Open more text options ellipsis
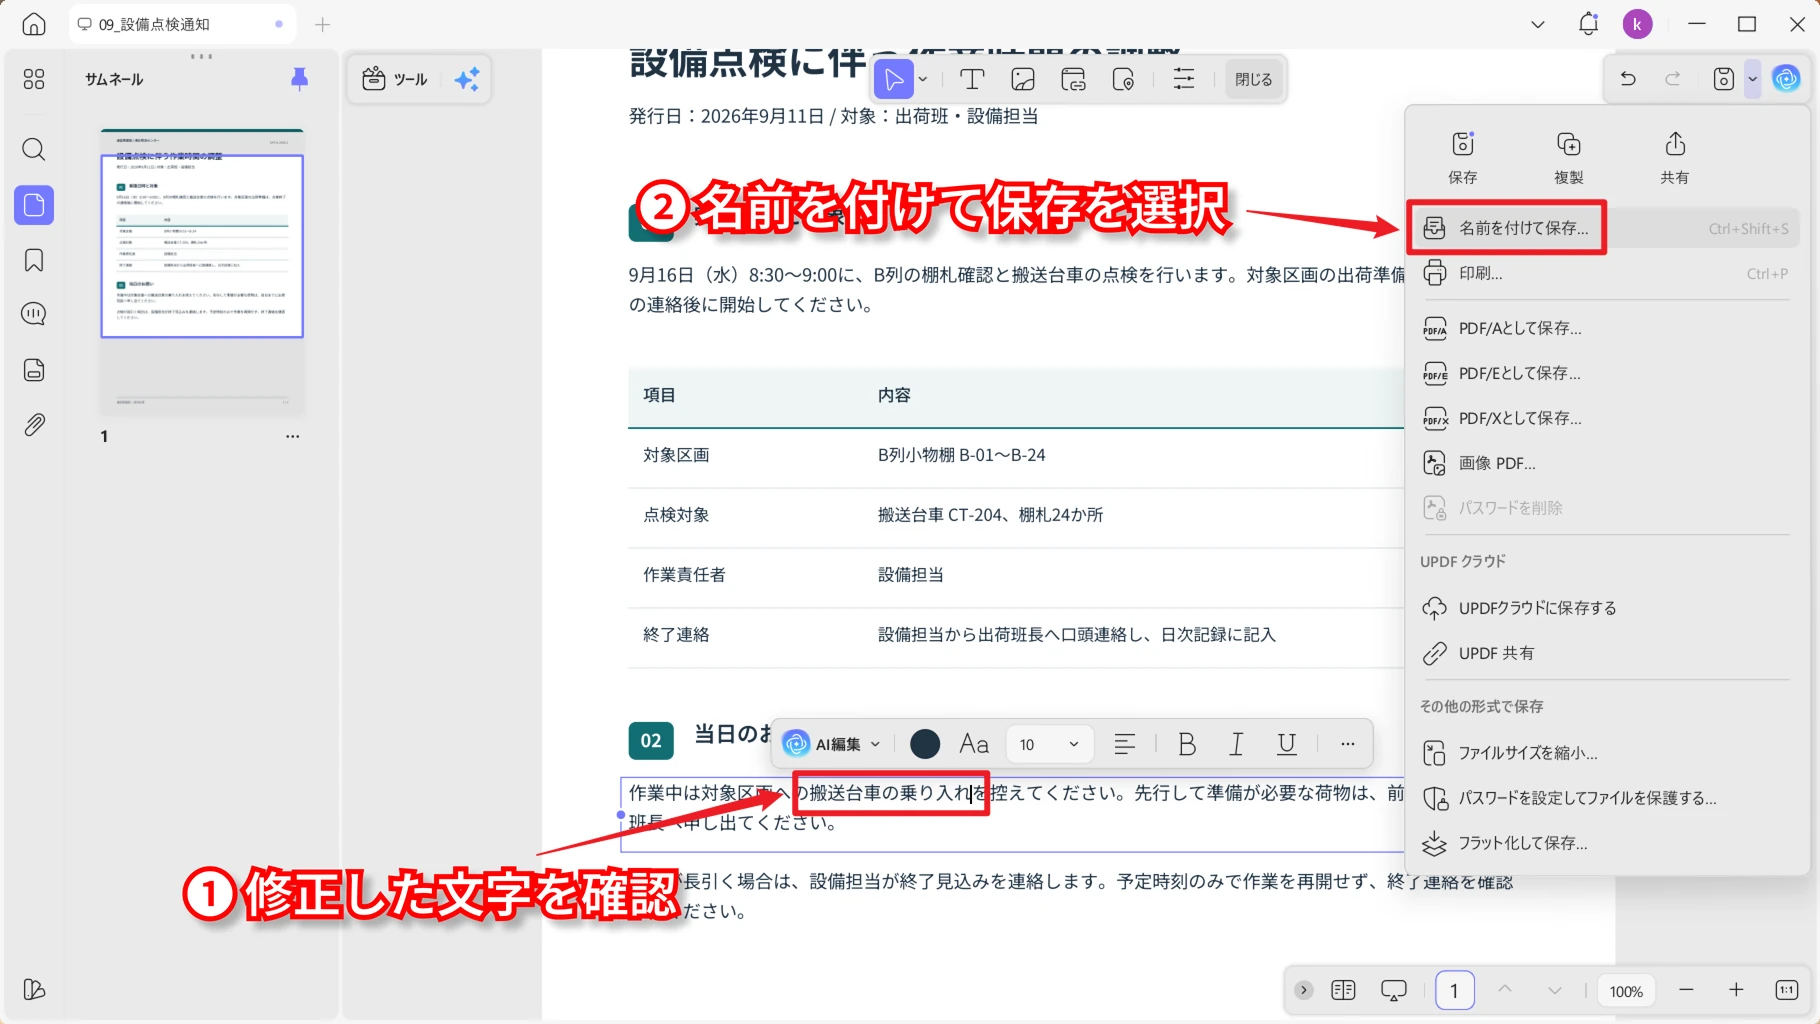 click(x=1348, y=744)
